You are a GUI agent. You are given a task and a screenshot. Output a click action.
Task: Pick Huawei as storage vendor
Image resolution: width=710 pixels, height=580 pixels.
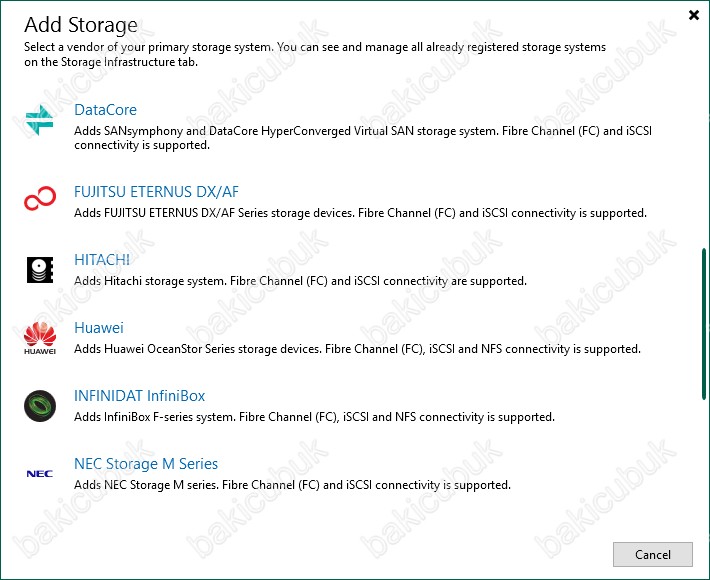pos(99,327)
